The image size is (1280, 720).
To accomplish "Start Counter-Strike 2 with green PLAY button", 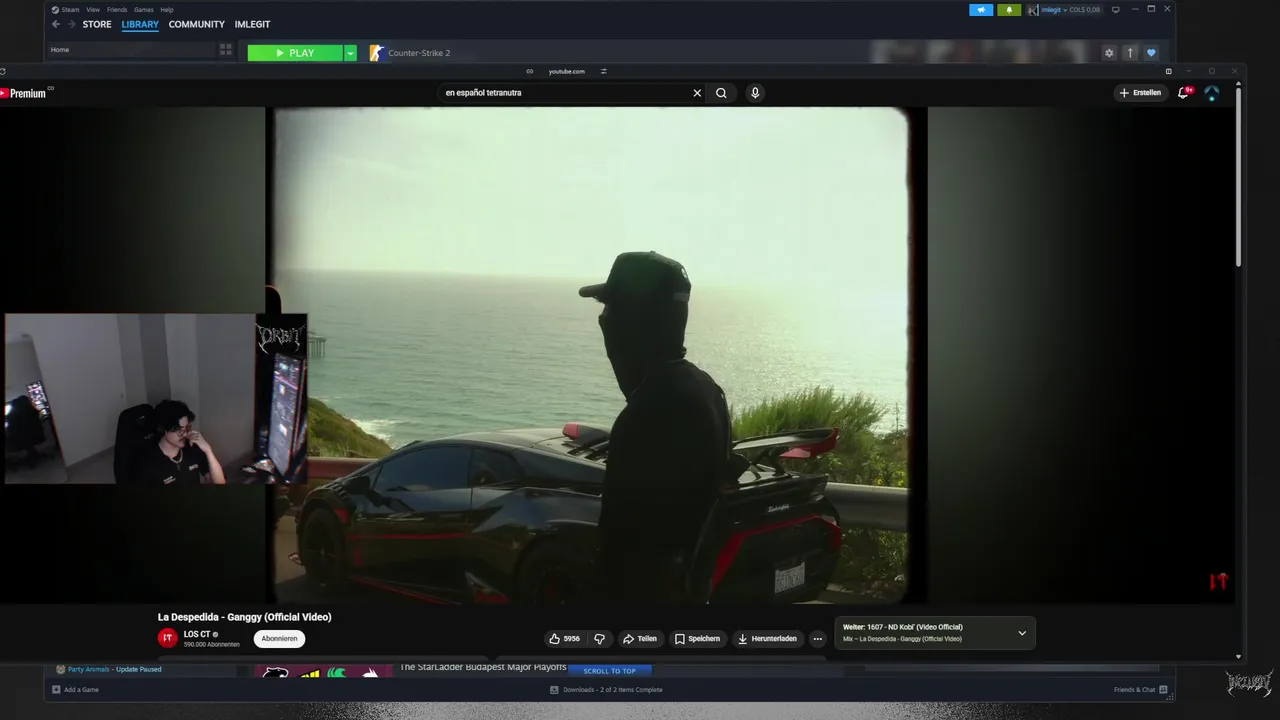I will pyautogui.click(x=295, y=53).
